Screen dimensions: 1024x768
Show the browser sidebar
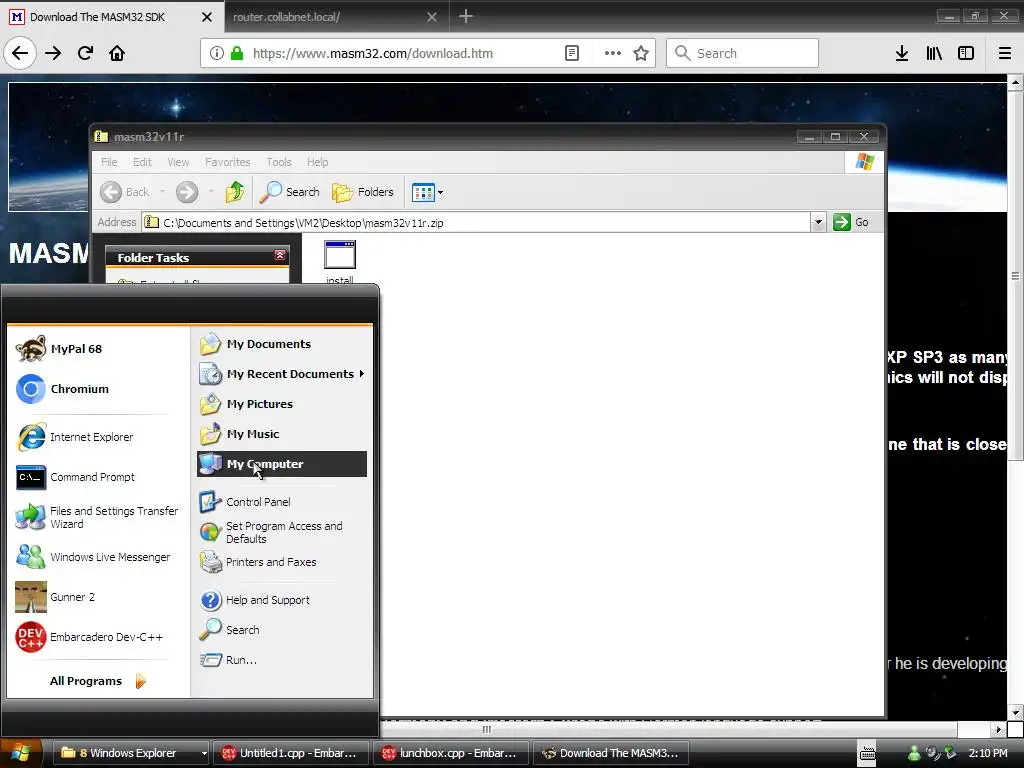click(966, 53)
